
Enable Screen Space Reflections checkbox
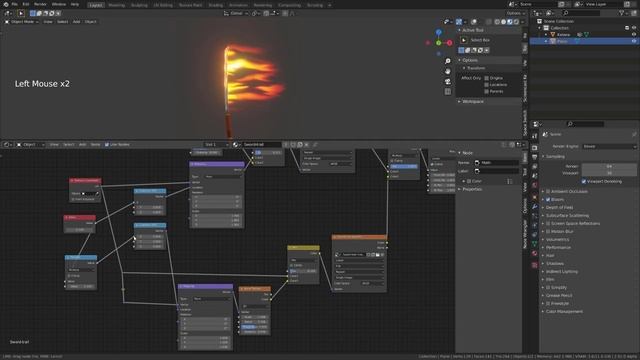pos(548,224)
